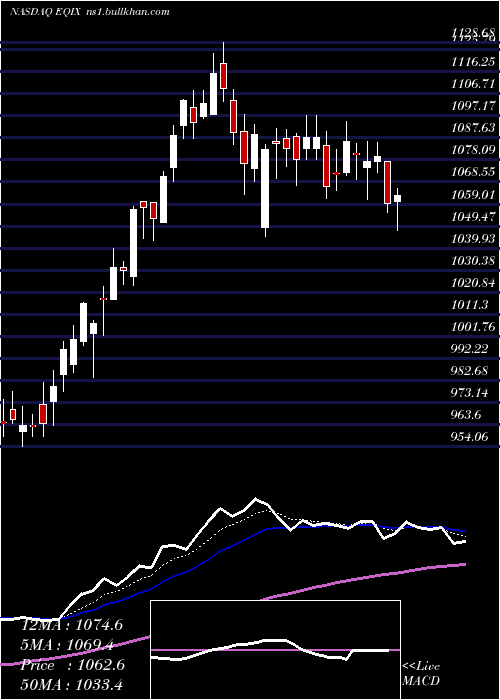Click the 1059.01 price axis label
Viewport: 500px width, 700px height.
[x=473, y=194]
